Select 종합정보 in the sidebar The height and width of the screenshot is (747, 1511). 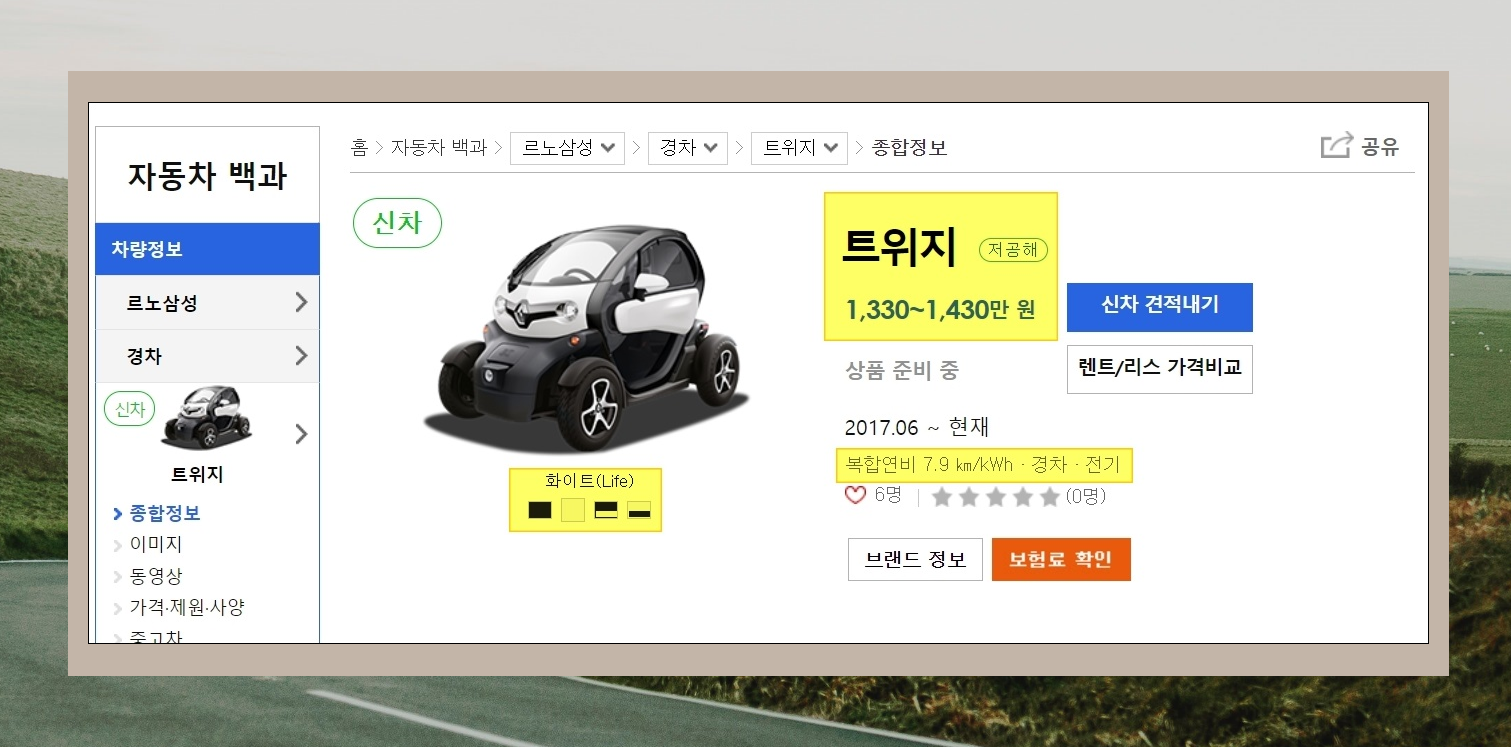click(x=165, y=513)
